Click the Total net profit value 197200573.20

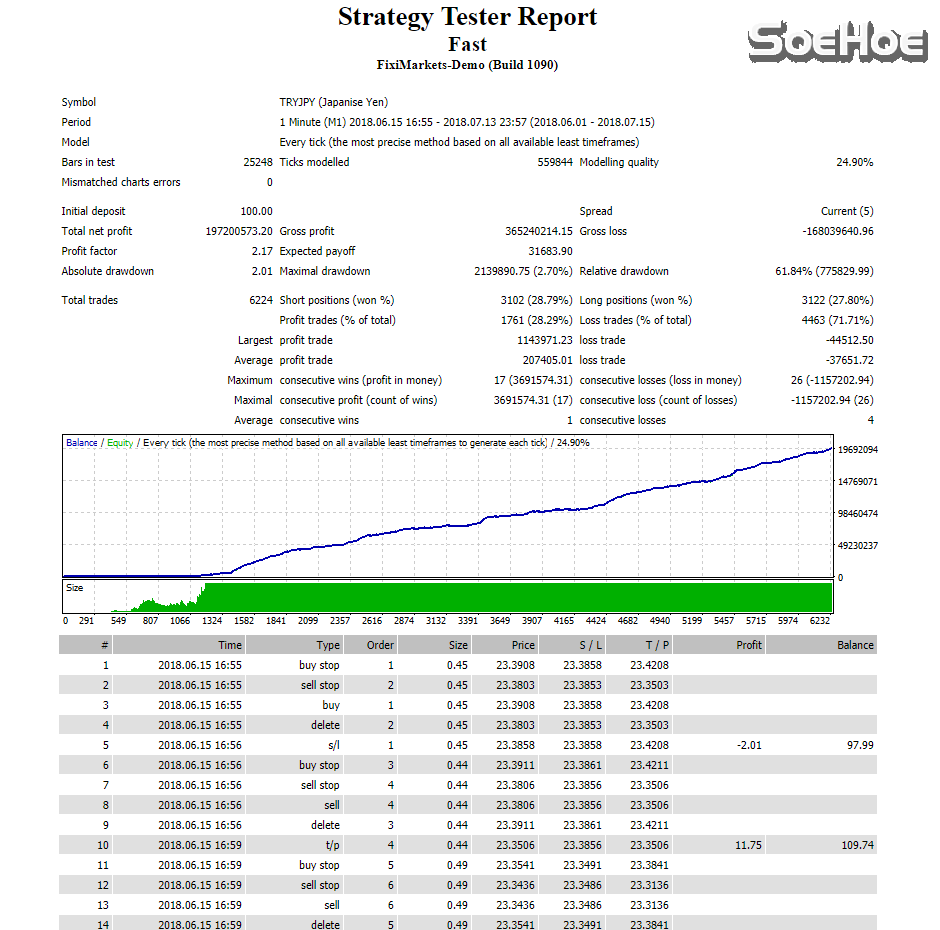(238, 231)
